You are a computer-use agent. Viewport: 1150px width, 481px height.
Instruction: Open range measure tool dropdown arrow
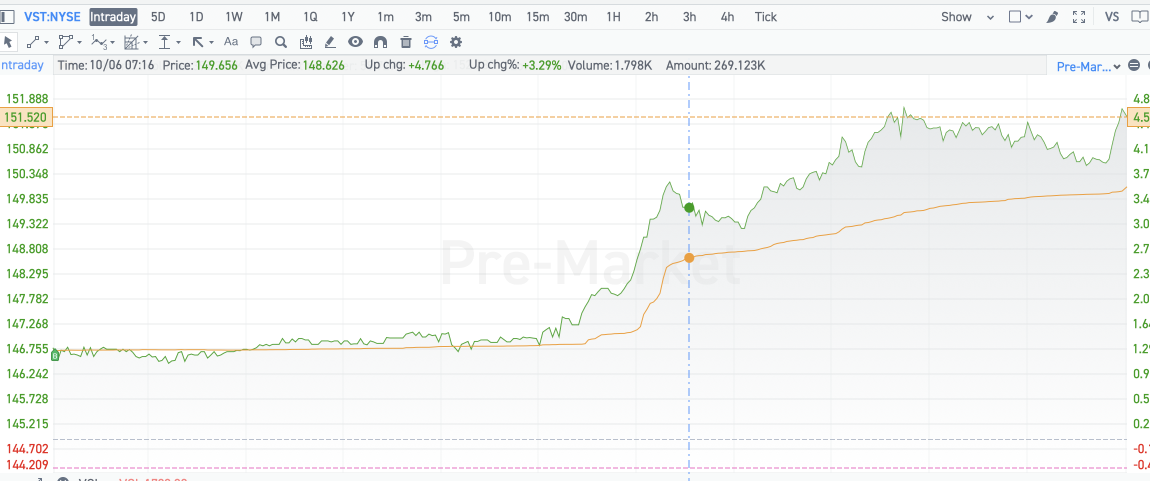178,43
